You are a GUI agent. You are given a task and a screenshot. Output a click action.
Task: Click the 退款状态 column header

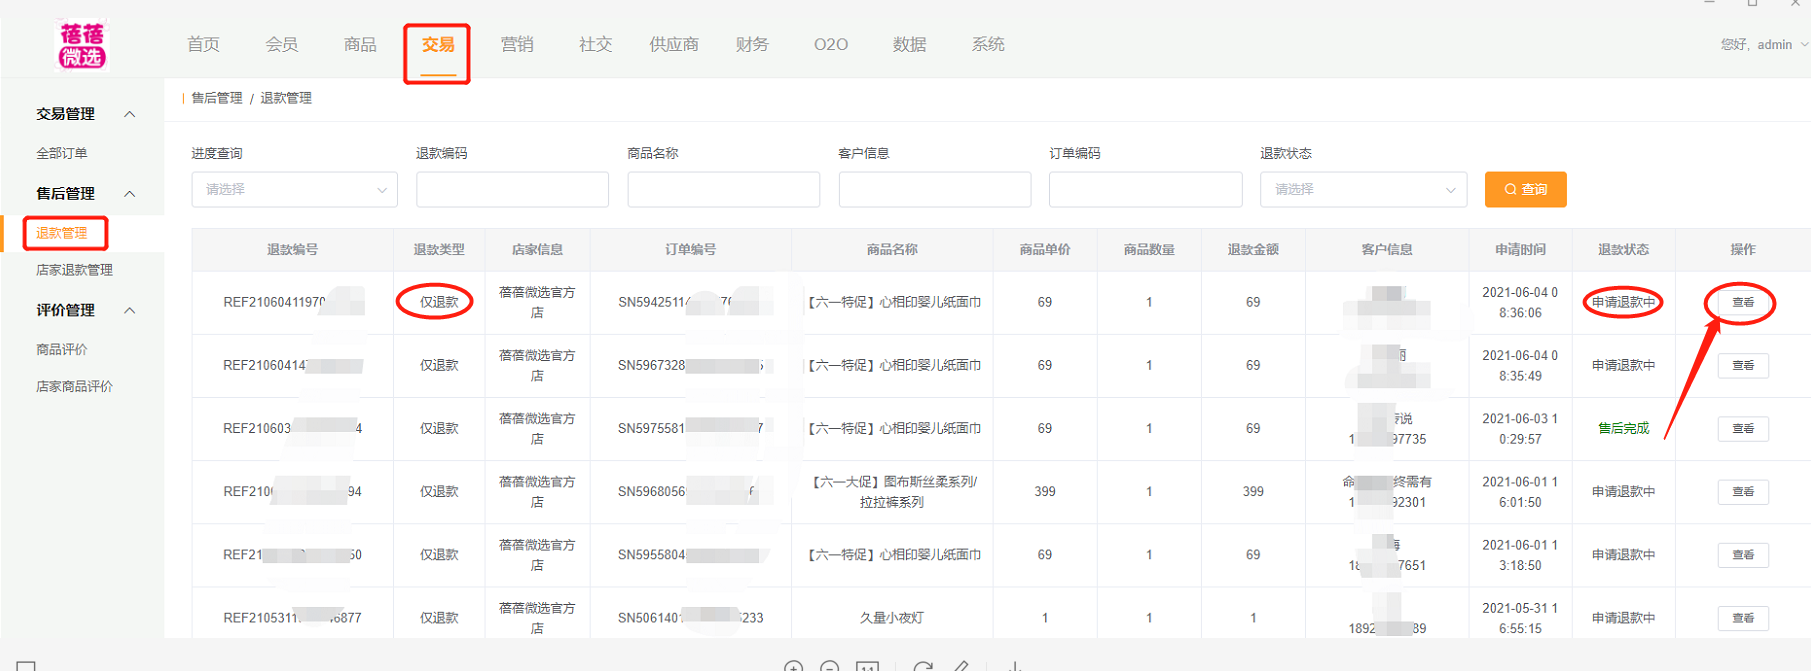point(1623,250)
